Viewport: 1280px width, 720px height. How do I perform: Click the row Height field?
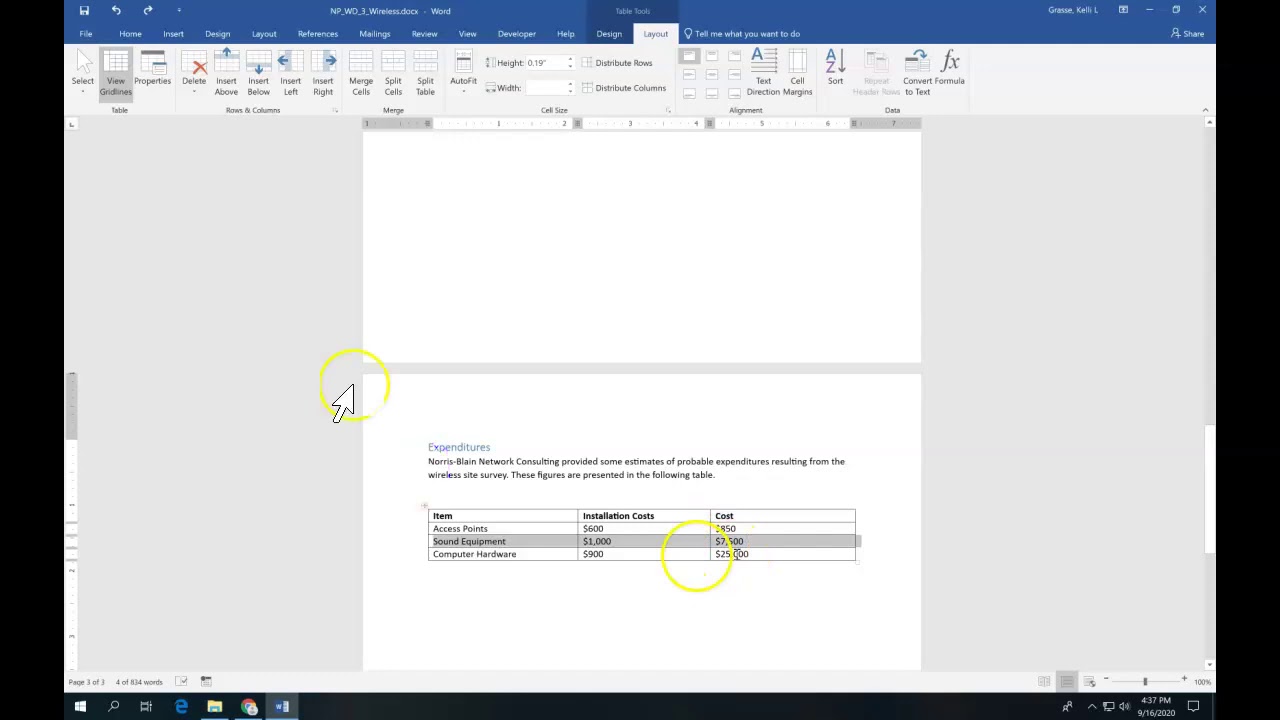[545, 62]
